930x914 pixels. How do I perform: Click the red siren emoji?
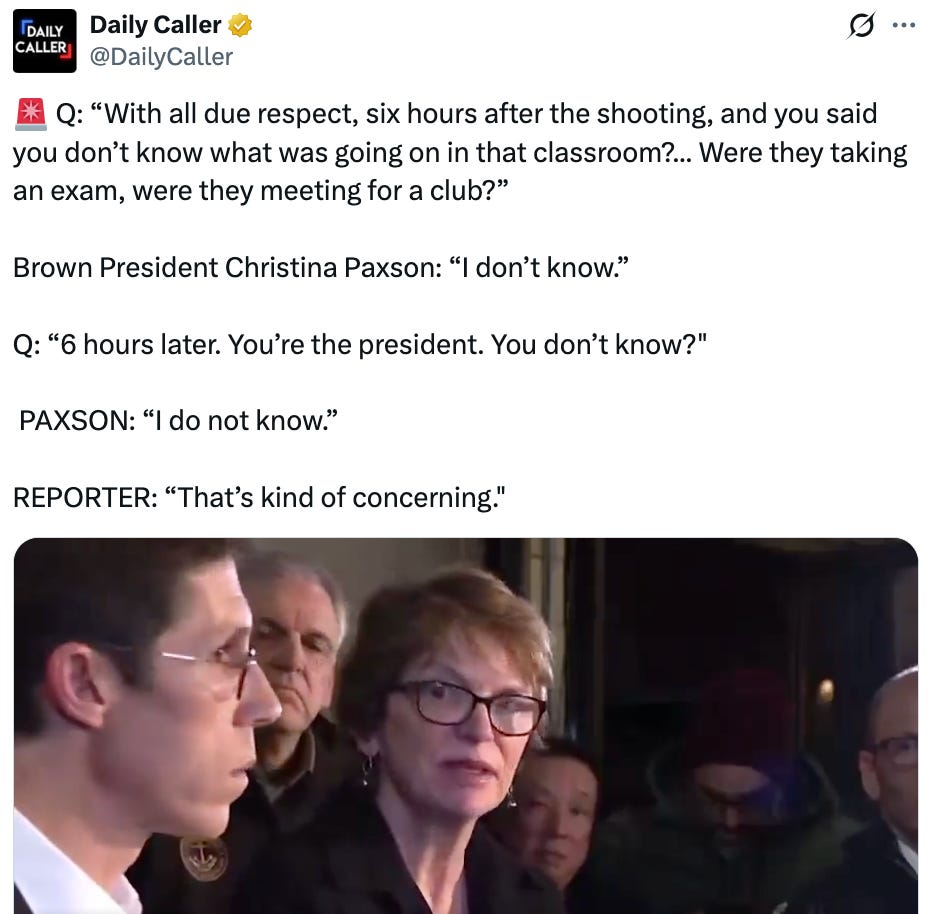point(30,114)
